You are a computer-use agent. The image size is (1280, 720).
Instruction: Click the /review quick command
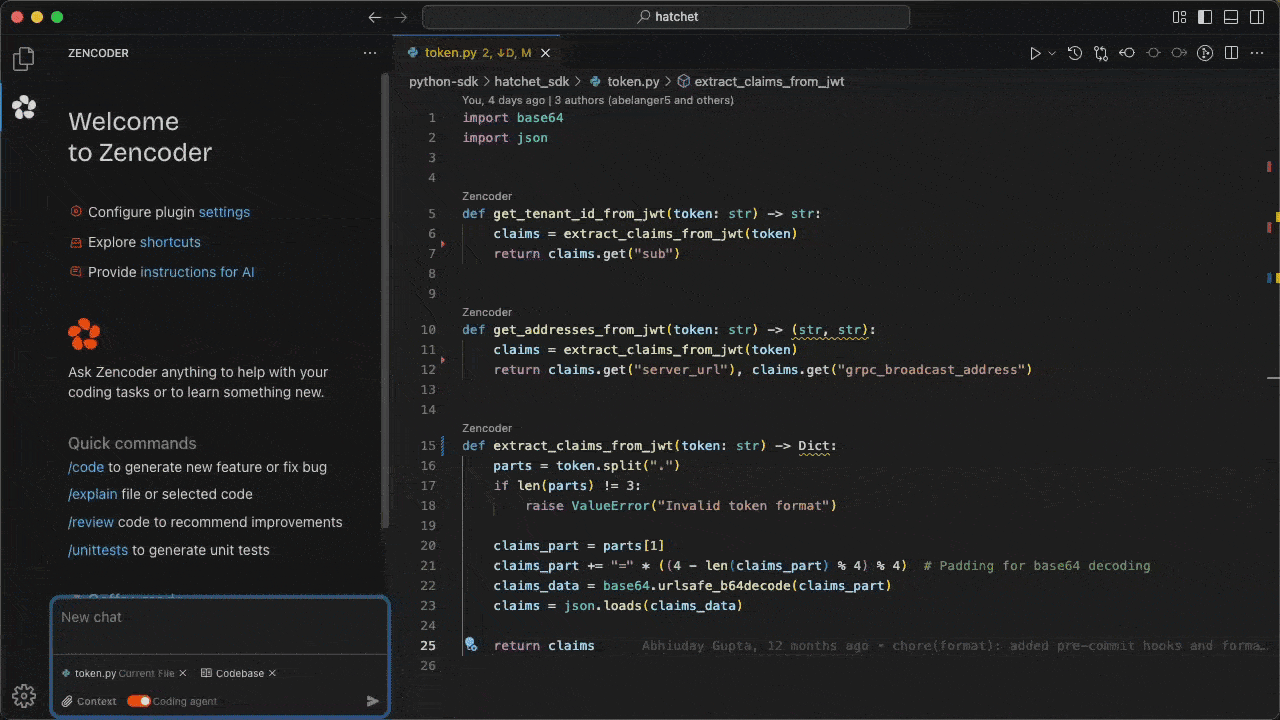[91, 522]
